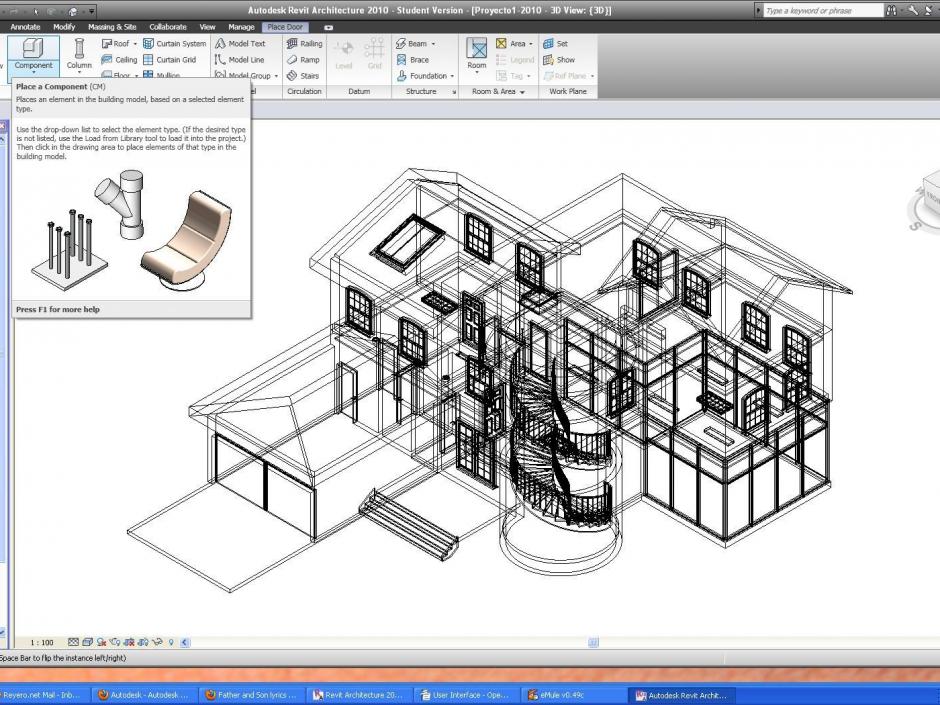
Task: Click the Structure panel dialog launcher arrow
Action: coord(454,92)
